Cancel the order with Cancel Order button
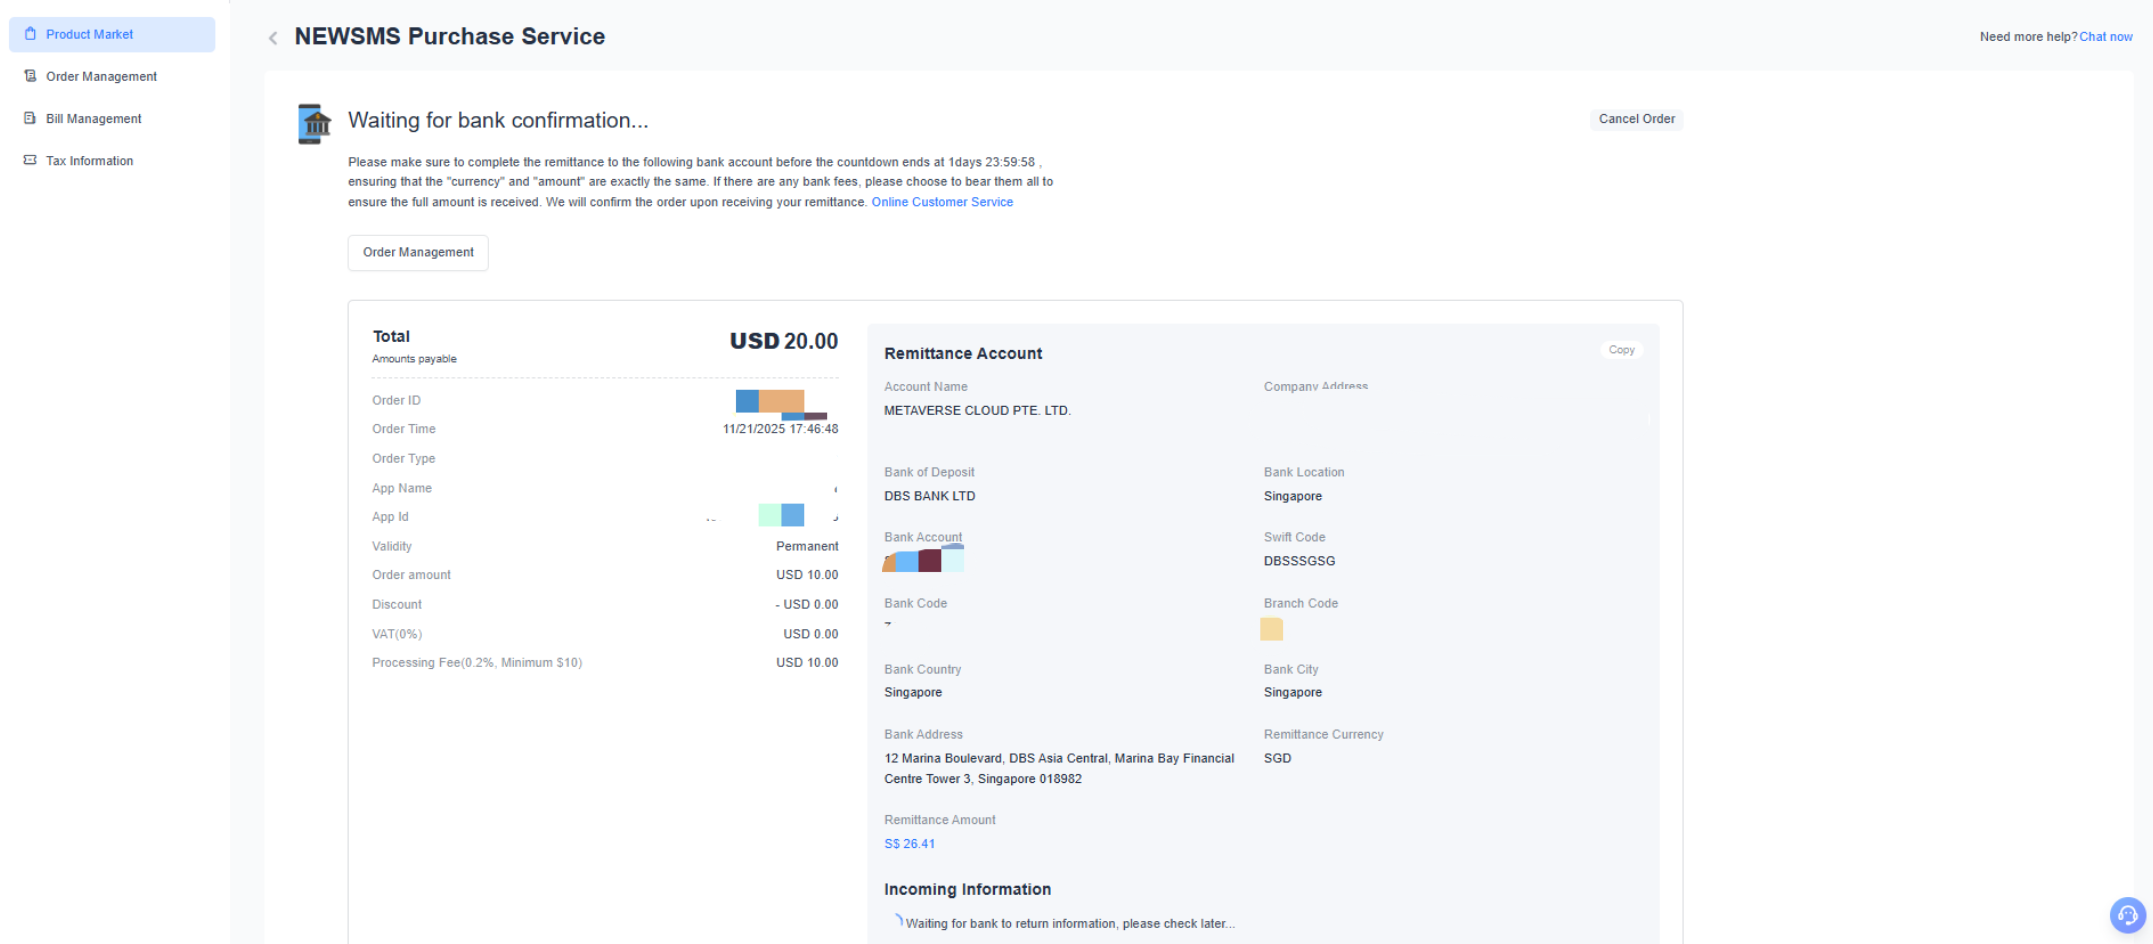The height and width of the screenshot is (944, 2153). (x=1636, y=119)
